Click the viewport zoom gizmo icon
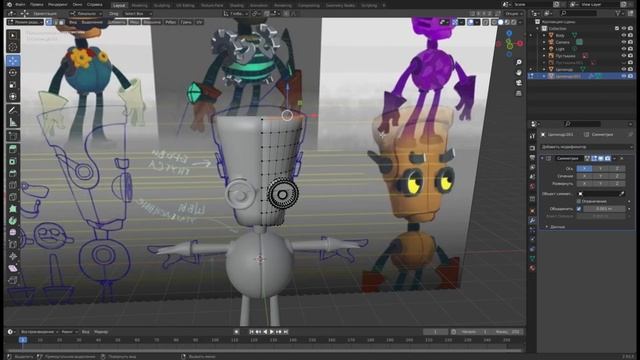 pos(519,62)
